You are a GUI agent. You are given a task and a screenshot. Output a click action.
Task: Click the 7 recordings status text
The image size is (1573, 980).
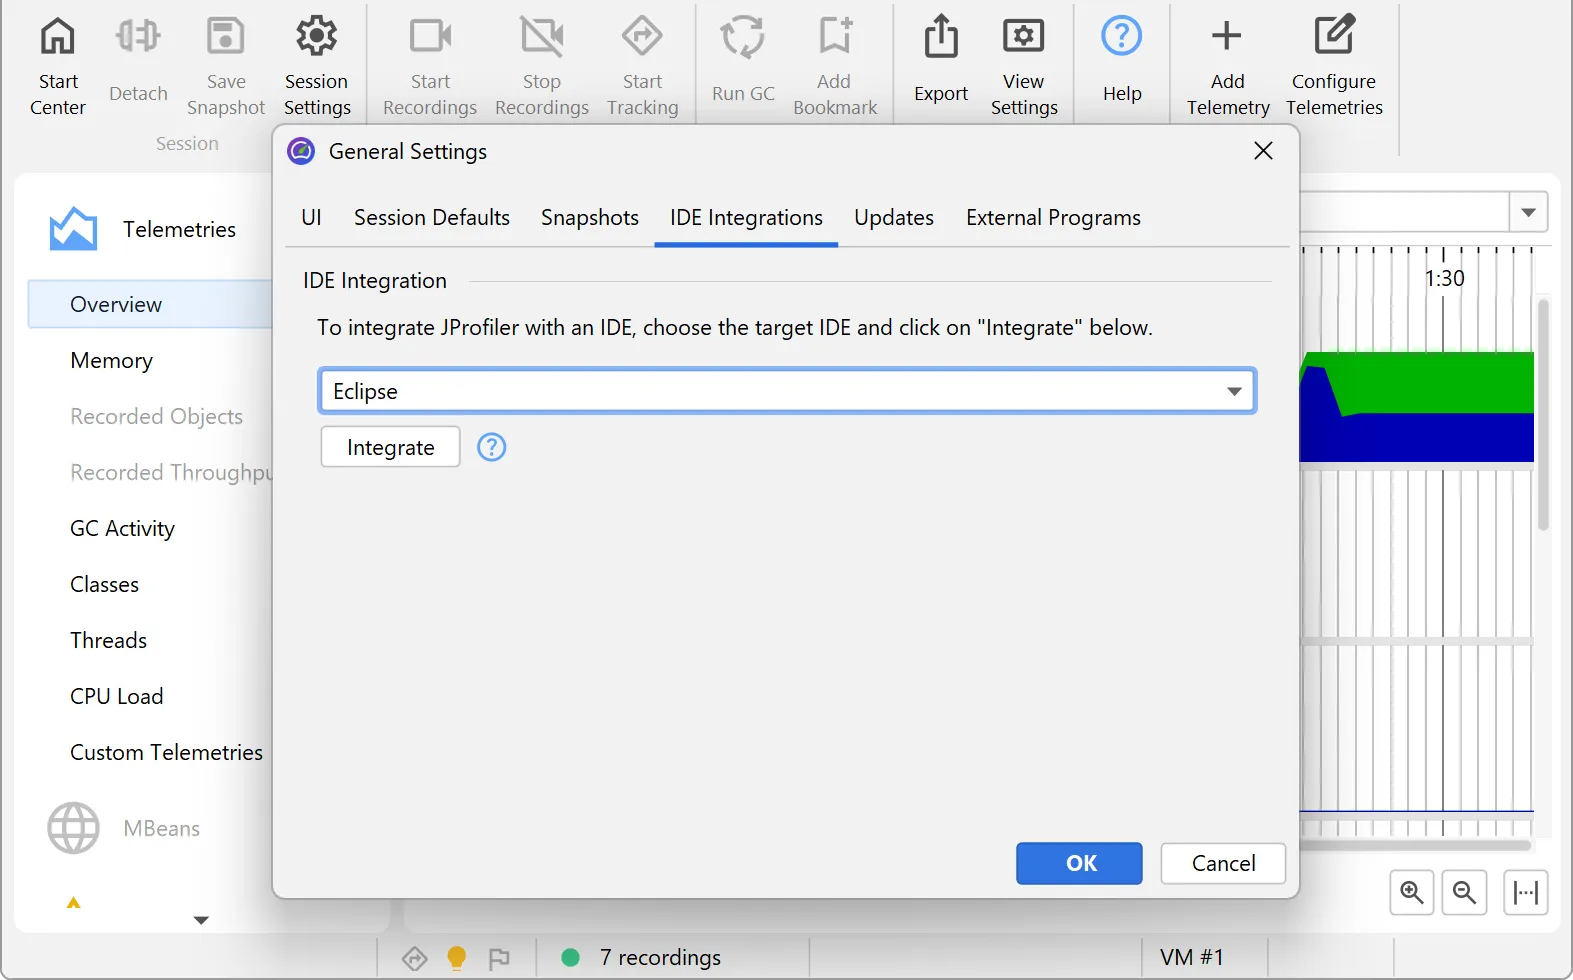660,957
